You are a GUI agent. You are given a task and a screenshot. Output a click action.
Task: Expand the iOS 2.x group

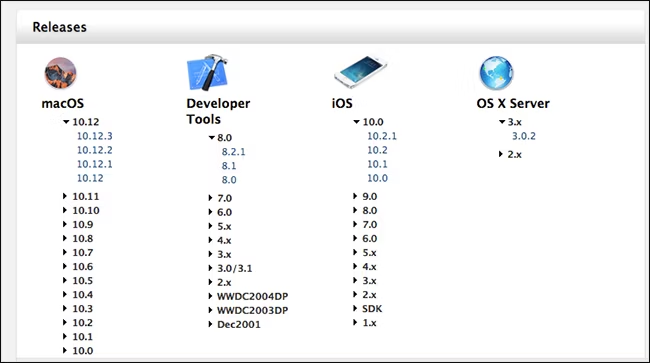(x=355, y=295)
